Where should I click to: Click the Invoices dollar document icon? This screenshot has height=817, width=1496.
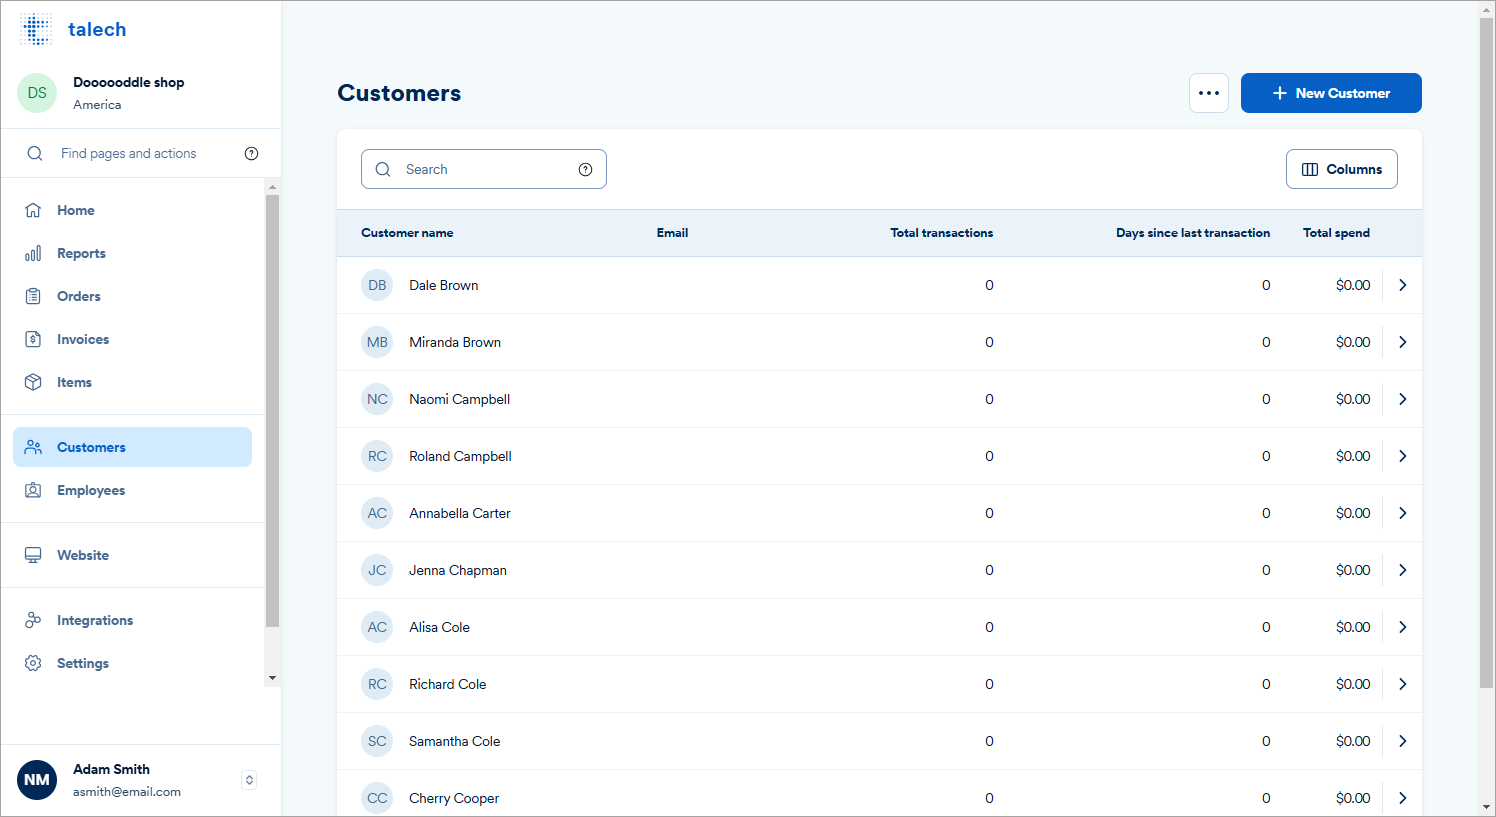[33, 339]
